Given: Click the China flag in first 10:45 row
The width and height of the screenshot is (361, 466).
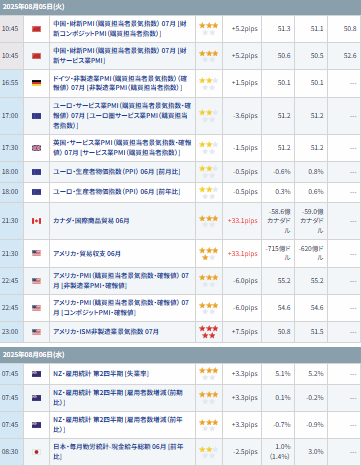Looking at the screenshot, I should coord(36,29).
